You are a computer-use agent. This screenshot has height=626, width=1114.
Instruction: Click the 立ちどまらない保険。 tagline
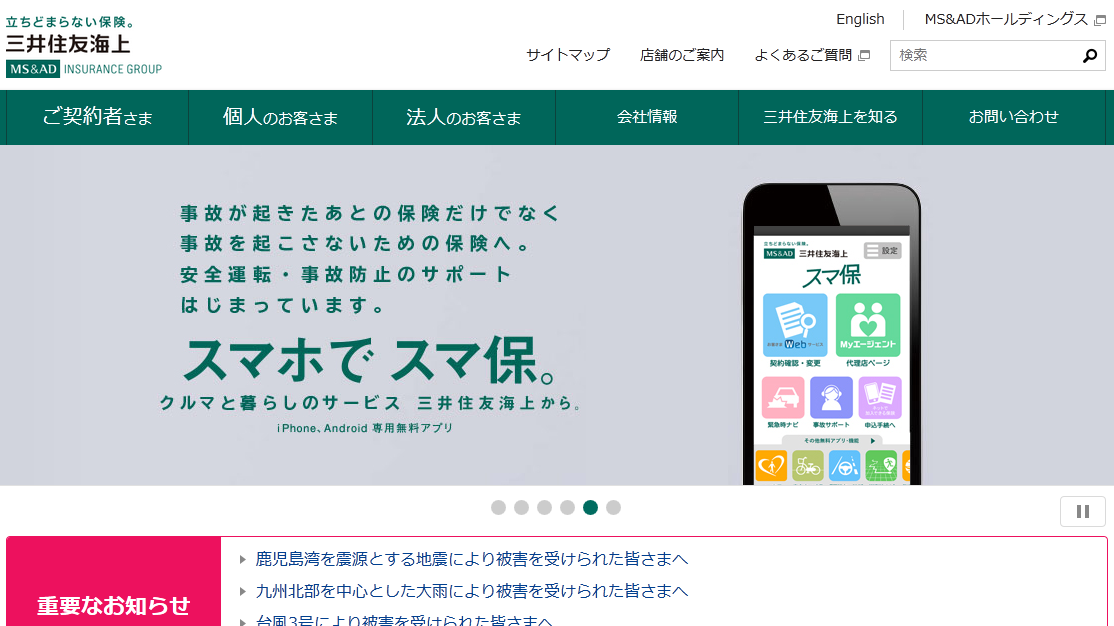pyautogui.click(x=70, y=23)
